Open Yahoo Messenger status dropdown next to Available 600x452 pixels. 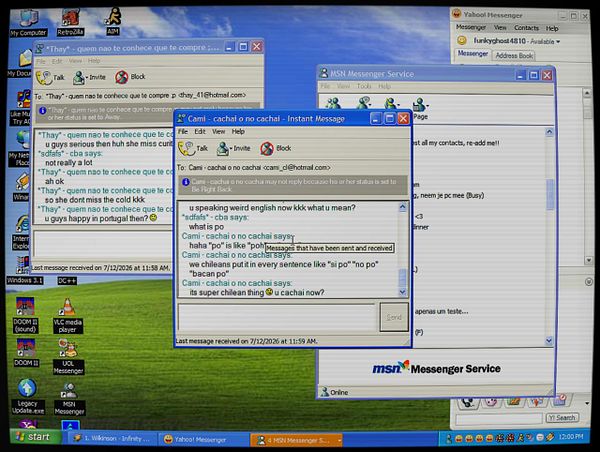pyautogui.click(x=558, y=41)
